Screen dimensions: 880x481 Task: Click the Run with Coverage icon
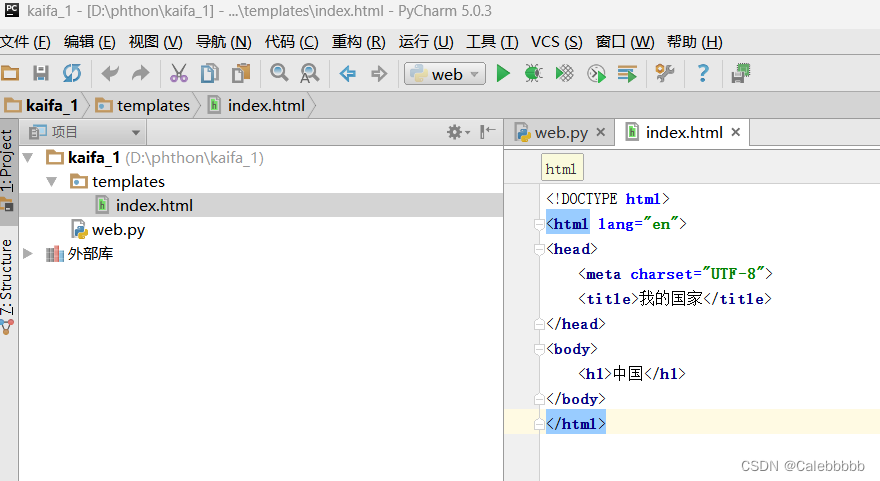point(565,74)
